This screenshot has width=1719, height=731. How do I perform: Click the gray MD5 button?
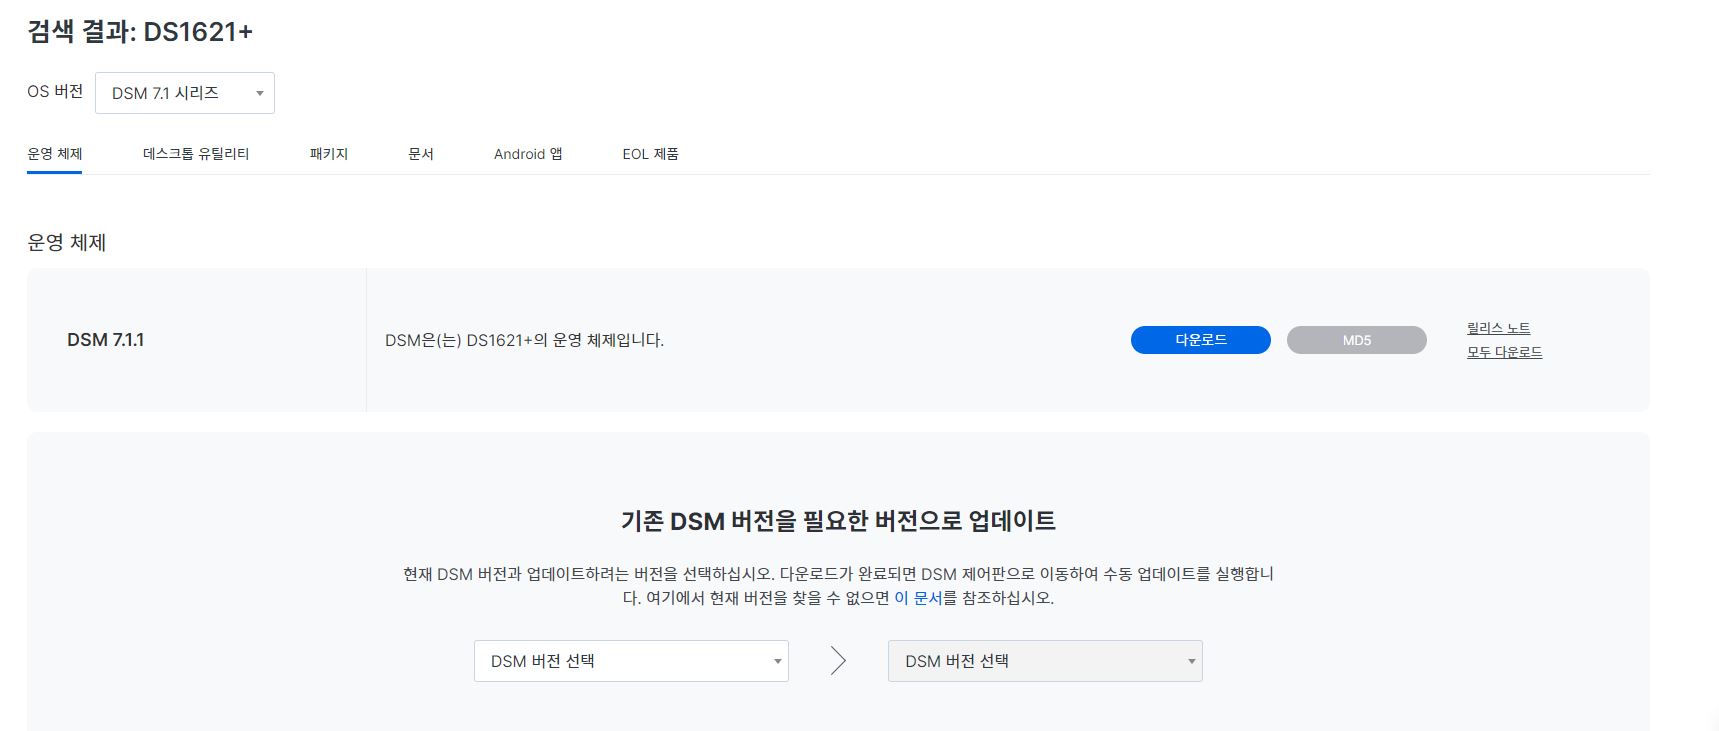click(1356, 340)
